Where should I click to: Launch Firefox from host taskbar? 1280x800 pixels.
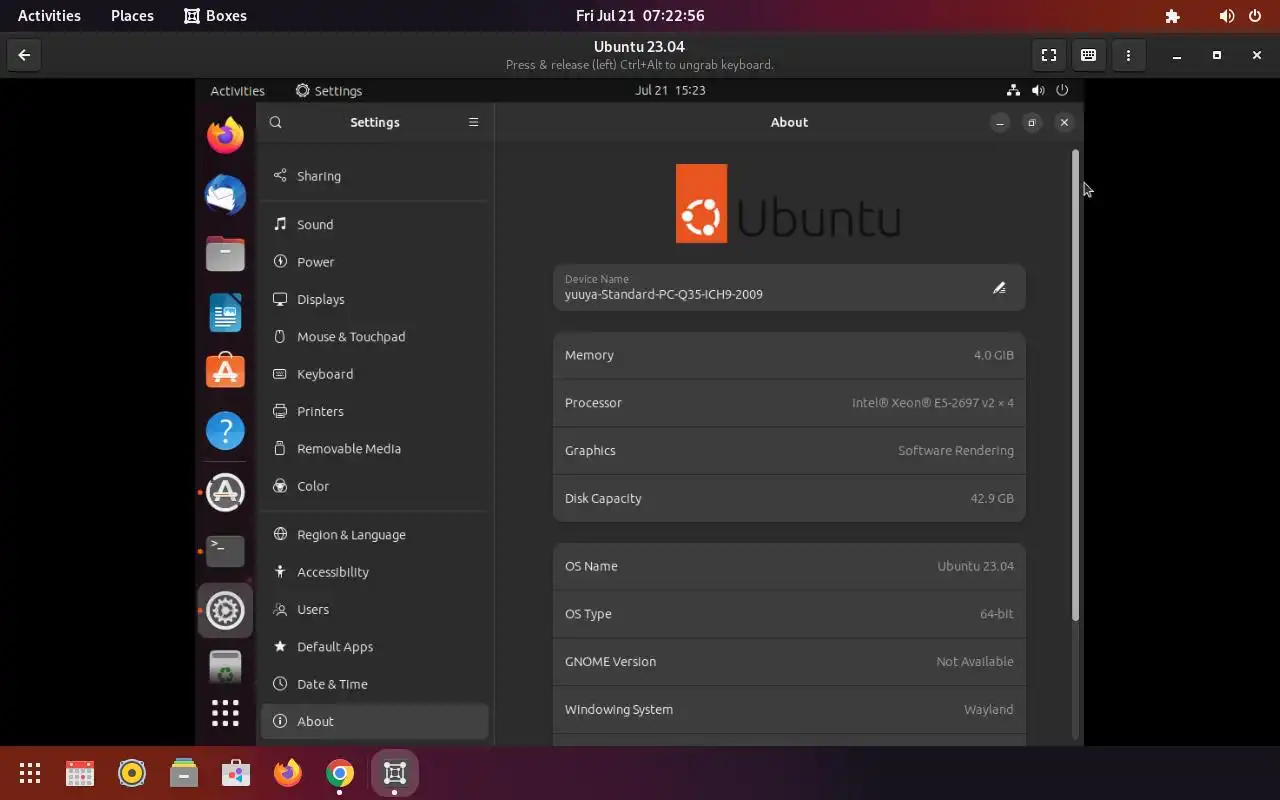[288, 773]
